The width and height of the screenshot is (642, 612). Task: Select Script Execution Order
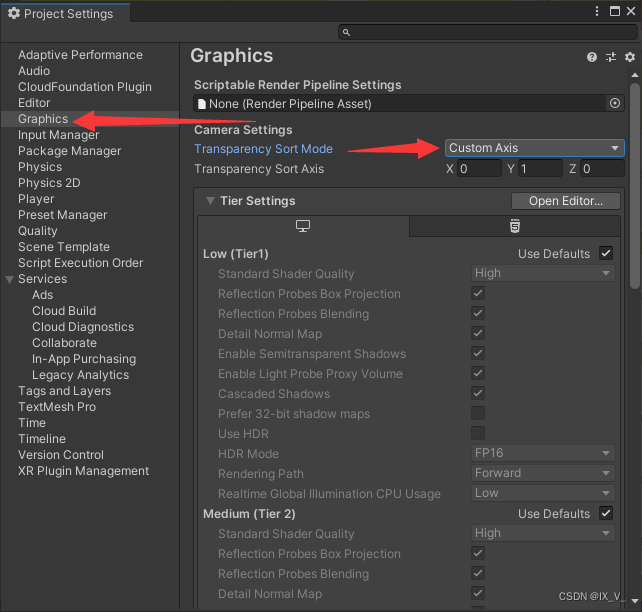(x=80, y=262)
